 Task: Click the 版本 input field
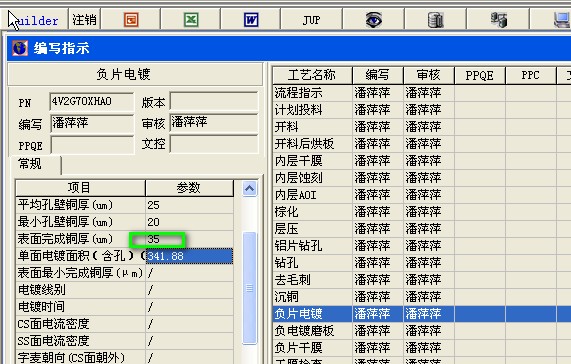click(214, 102)
